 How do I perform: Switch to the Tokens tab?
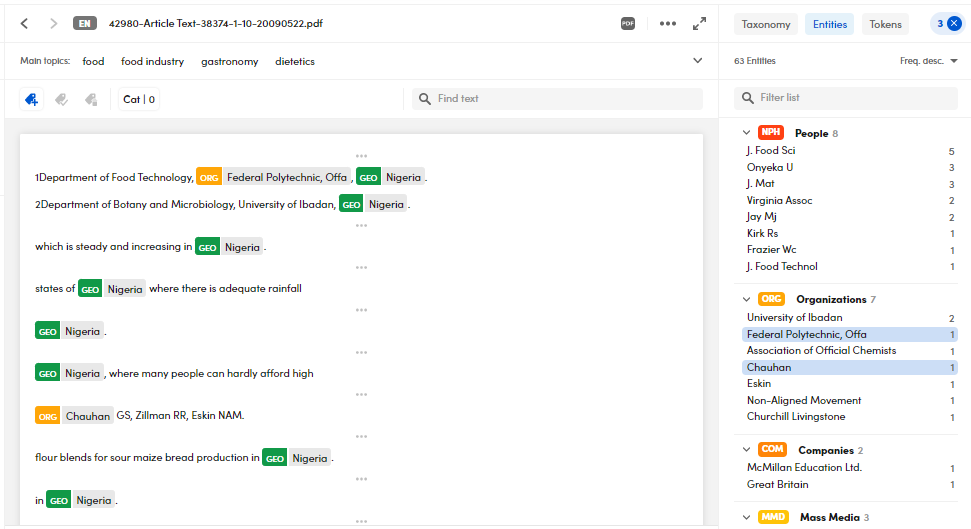tap(885, 24)
